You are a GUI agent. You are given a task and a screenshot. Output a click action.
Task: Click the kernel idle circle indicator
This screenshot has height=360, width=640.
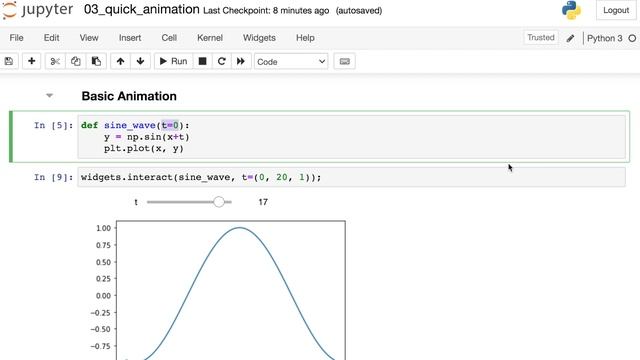click(x=632, y=38)
